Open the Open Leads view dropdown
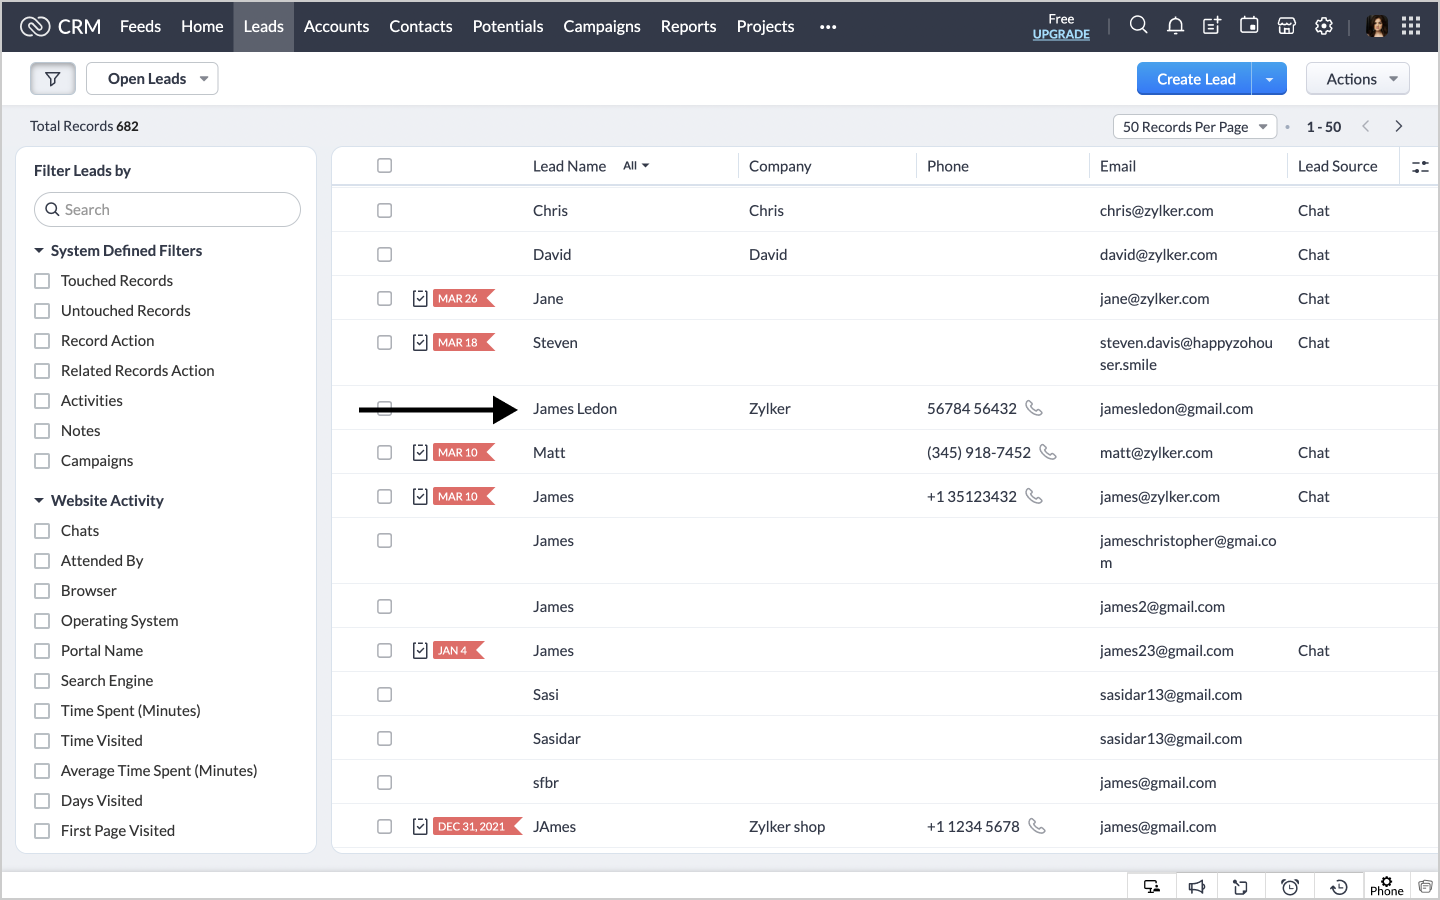 pos(152,79)
